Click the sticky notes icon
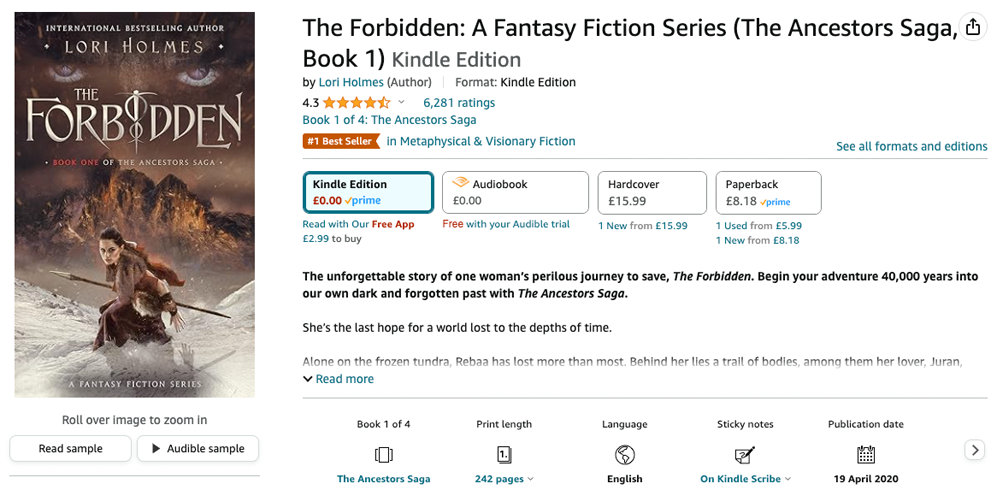 [745, 455]
